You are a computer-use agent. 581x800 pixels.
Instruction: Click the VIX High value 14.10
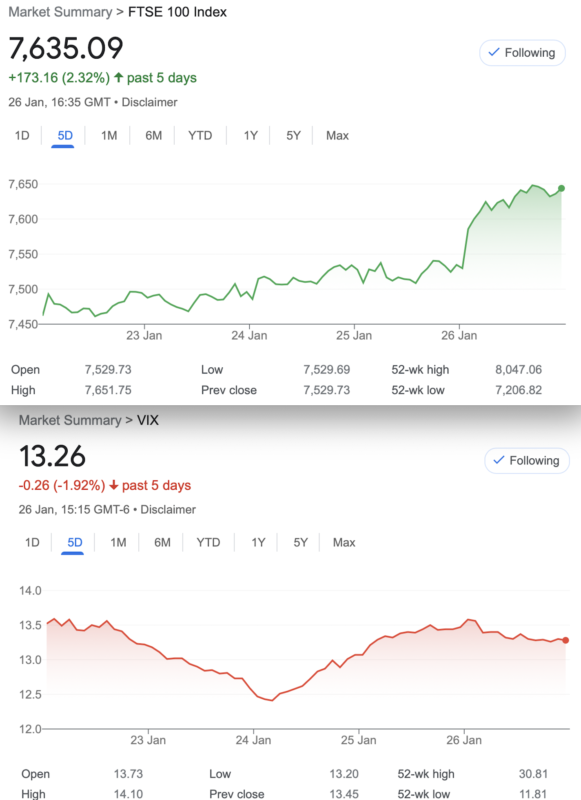[128, 794]
